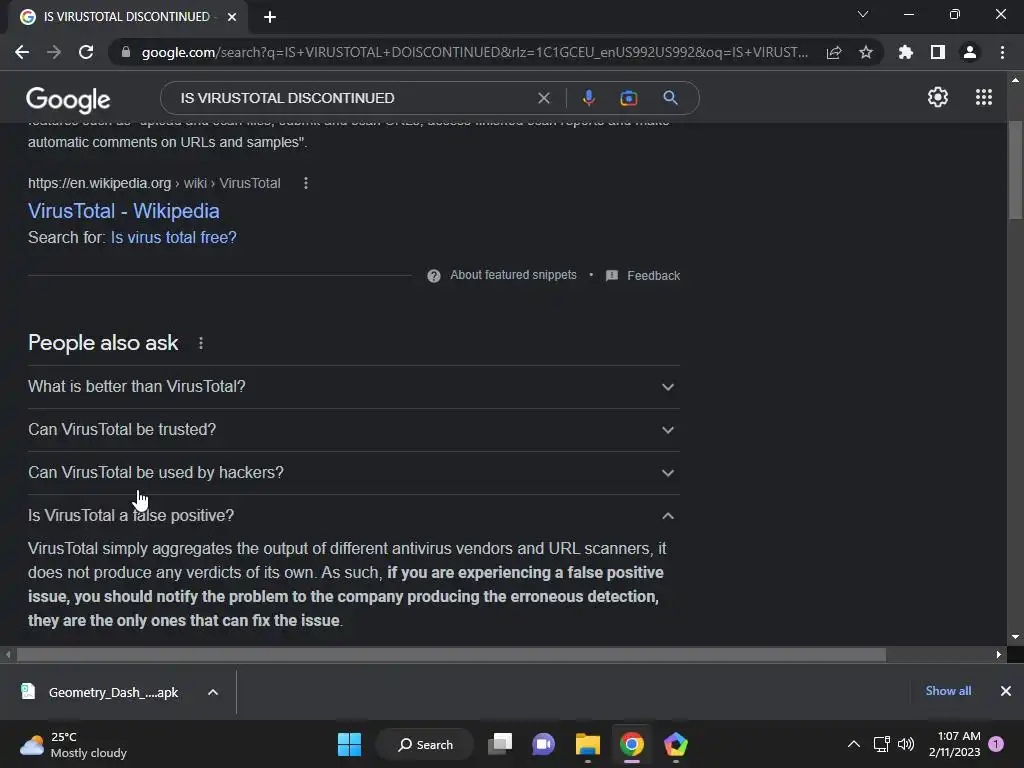Open About featured snippets link
The image size is (1024, 768).
tap(513, 275)
